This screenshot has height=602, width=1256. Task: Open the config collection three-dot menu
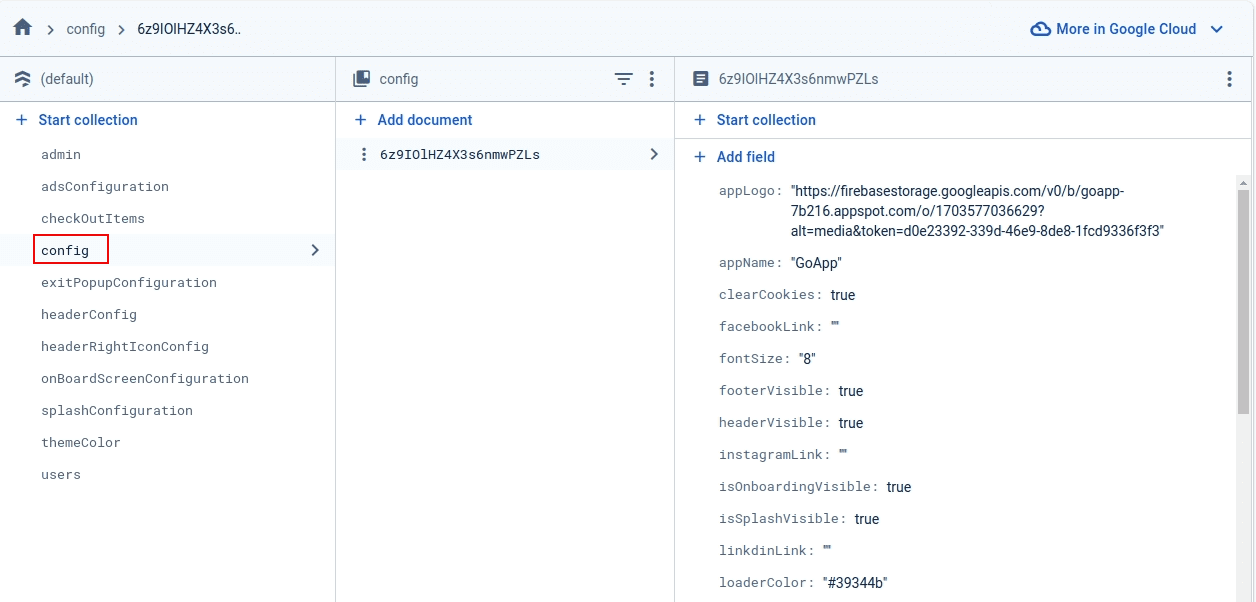pyautogui.click(x=652, y=79)
